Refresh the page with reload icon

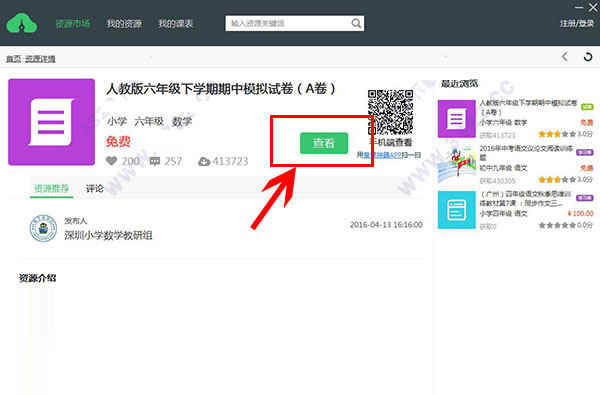588,57
